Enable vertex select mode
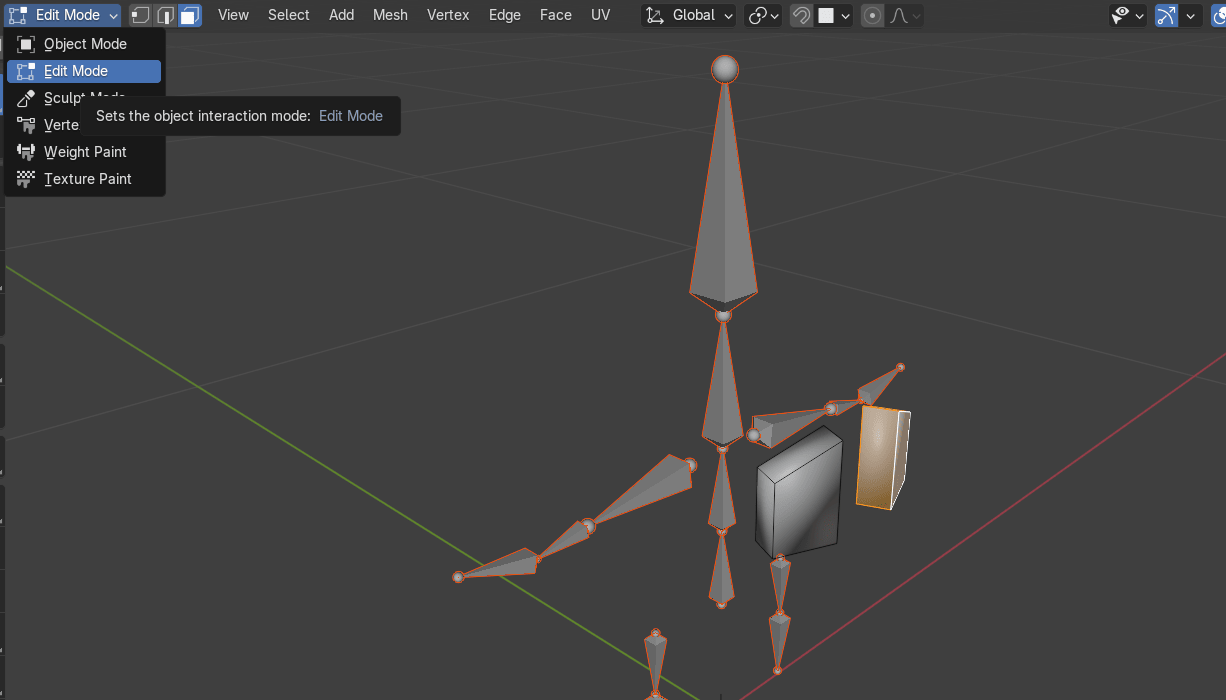Viewport: 1226px width, 700px height. tap(141, 15)
